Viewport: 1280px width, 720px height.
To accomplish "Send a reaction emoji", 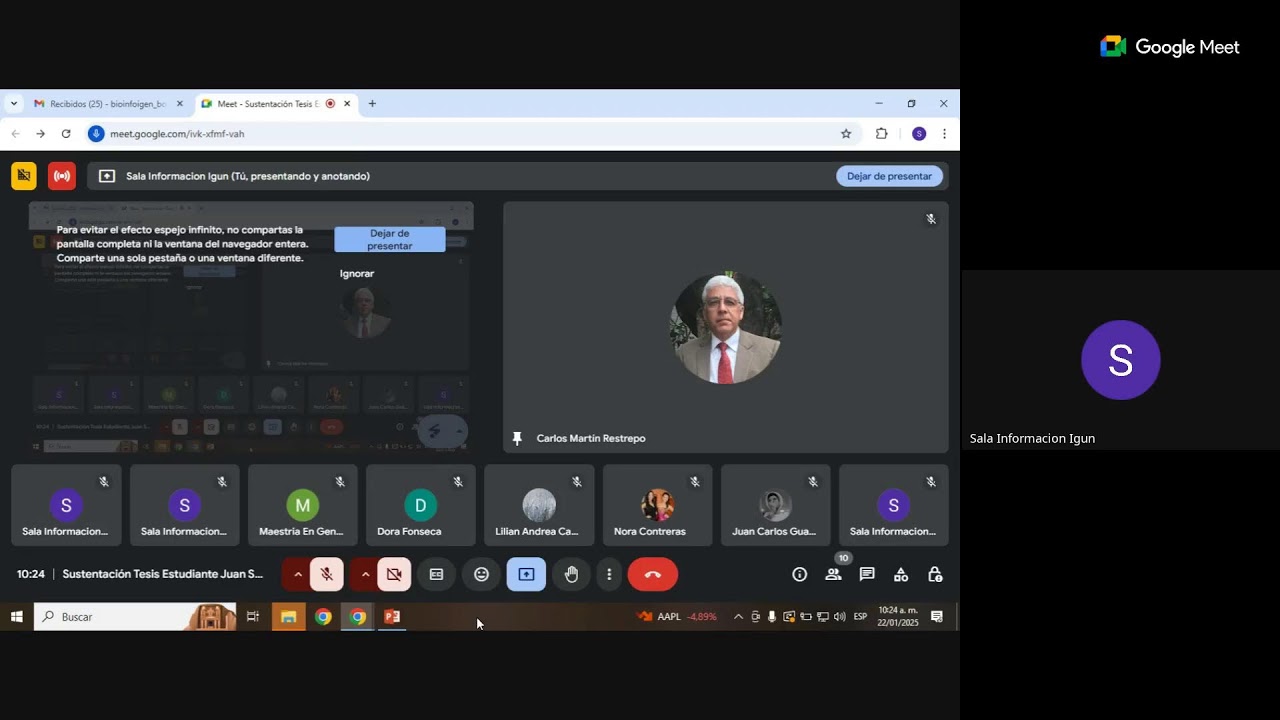I will [x=481, y=574].
